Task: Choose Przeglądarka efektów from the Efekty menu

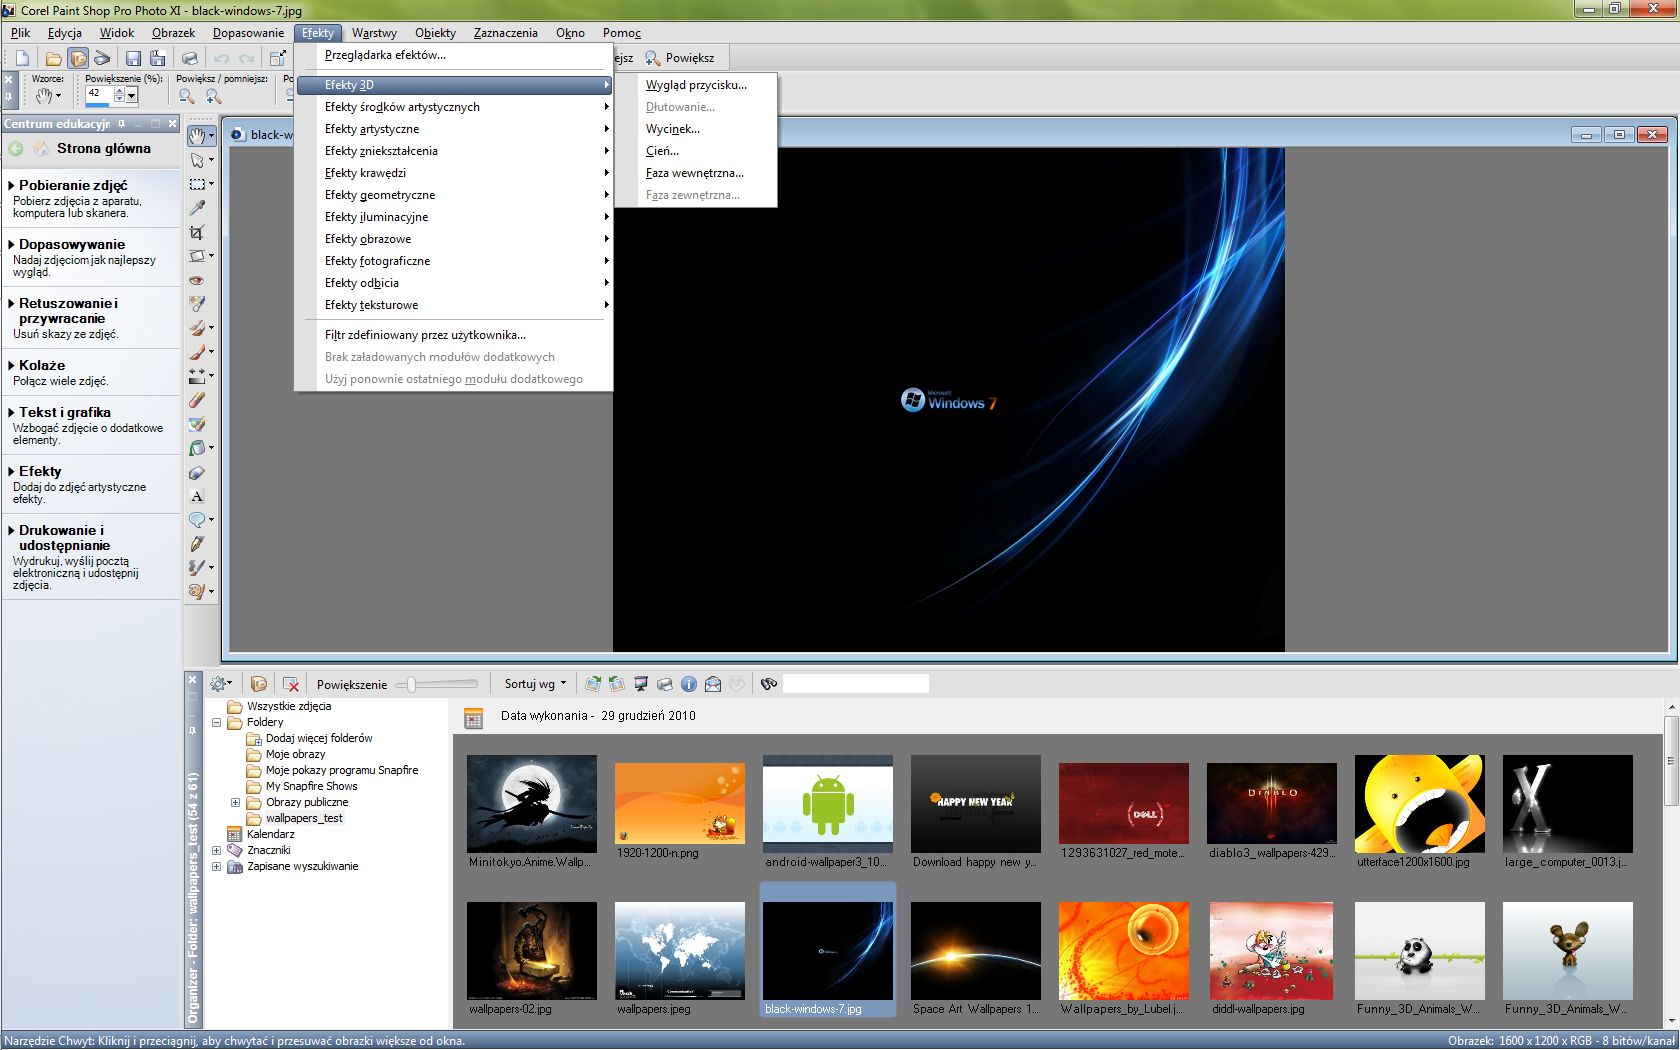Action: (454, 55)
